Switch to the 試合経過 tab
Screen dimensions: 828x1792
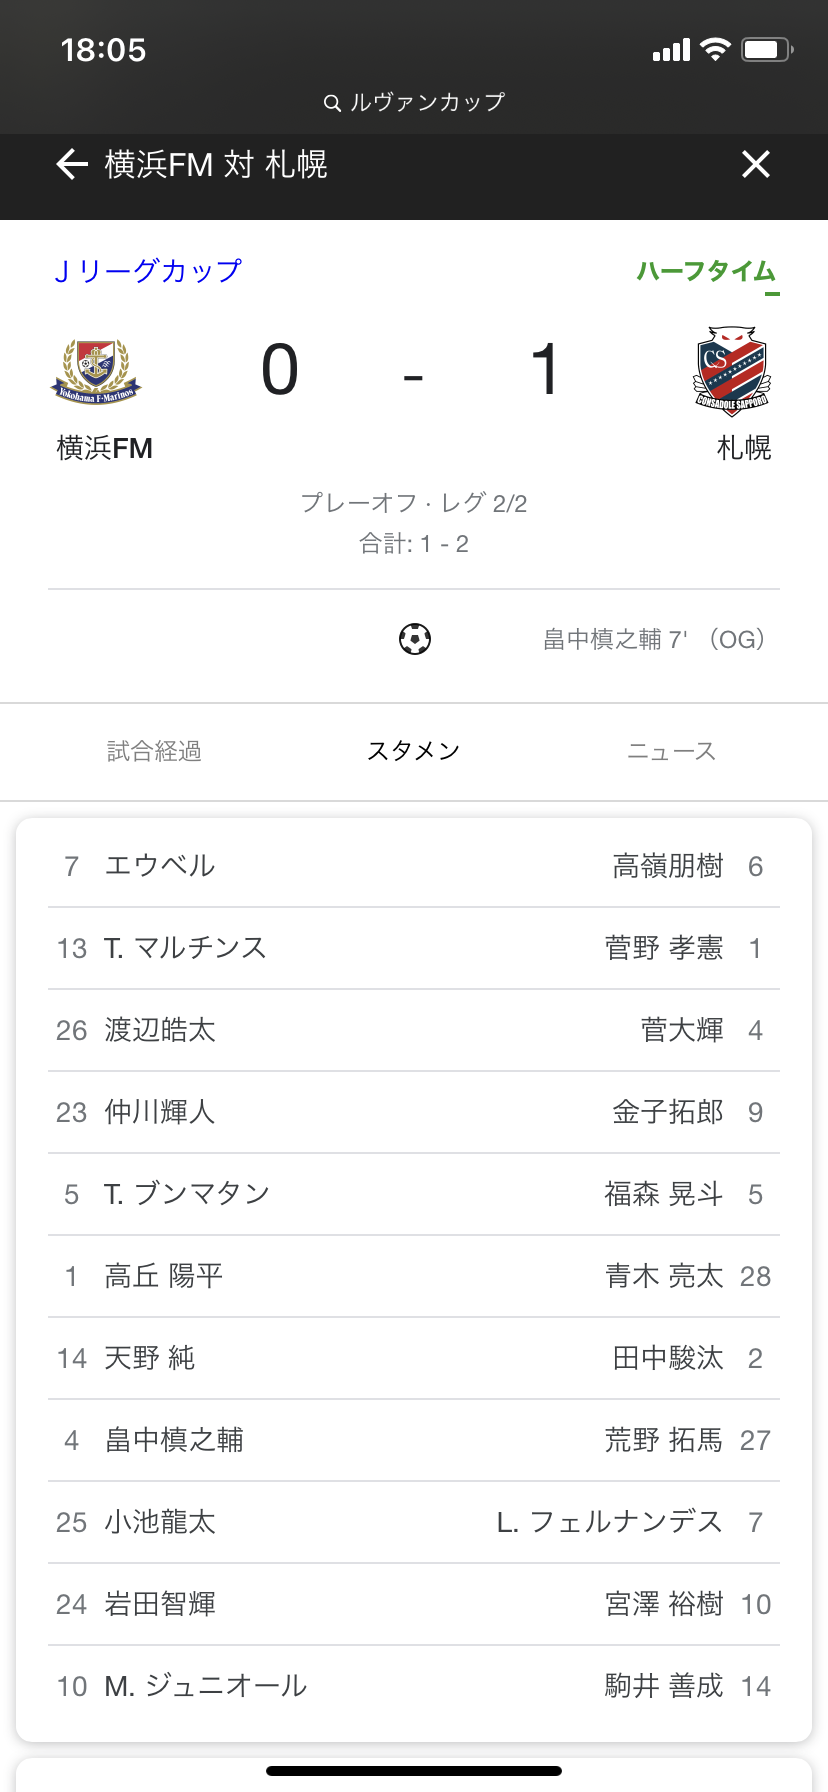(x=154, y=751)
